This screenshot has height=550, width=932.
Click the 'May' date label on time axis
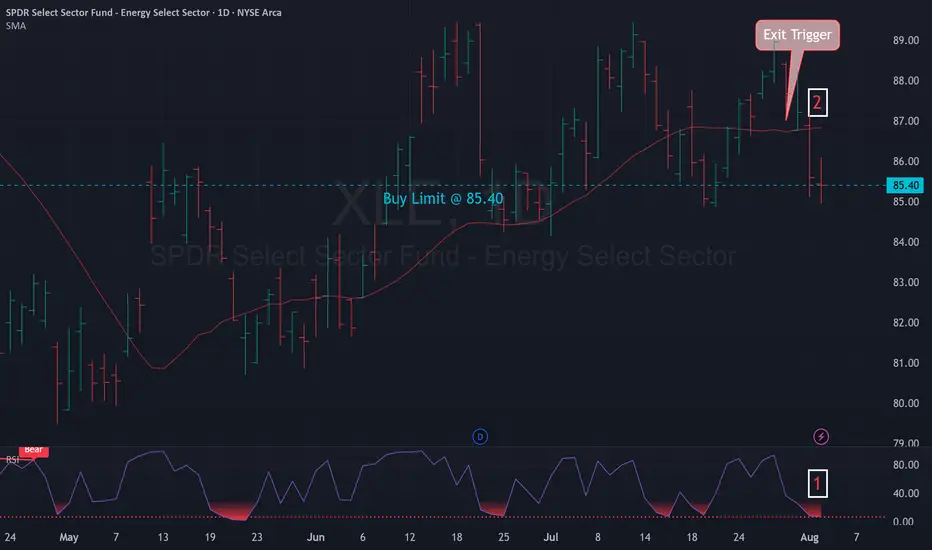pos(69,538)
